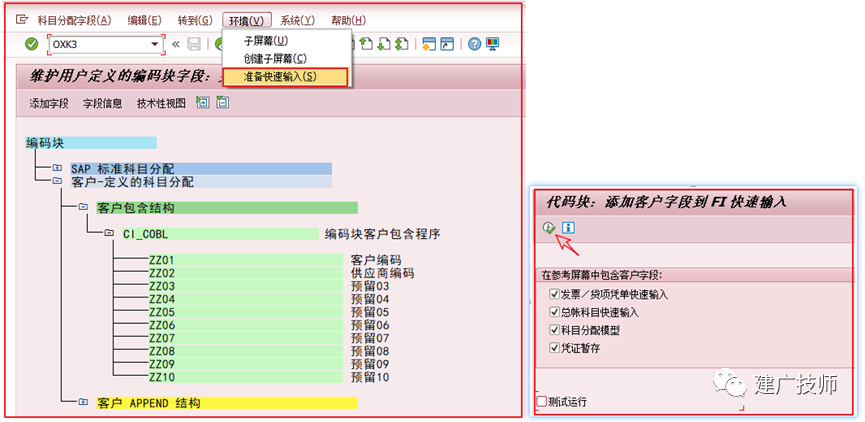Select field ZZ01 客户编码
Viewport: 865px width, 422px height.
coord(245,260)
